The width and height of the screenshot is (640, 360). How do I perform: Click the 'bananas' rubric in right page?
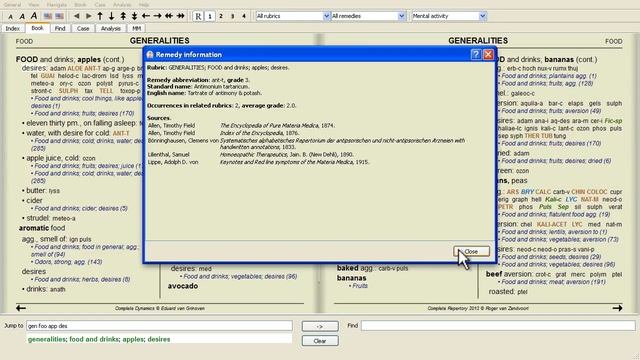click(351, 278)
